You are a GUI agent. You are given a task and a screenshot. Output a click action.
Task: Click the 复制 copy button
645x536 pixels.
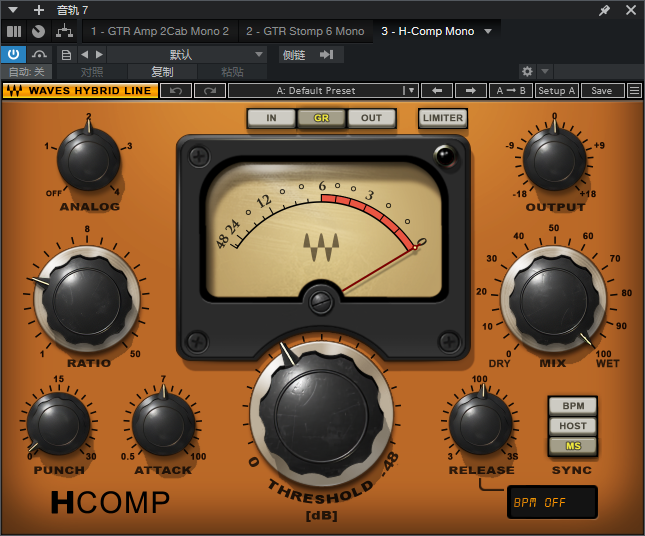click(162, 72)
